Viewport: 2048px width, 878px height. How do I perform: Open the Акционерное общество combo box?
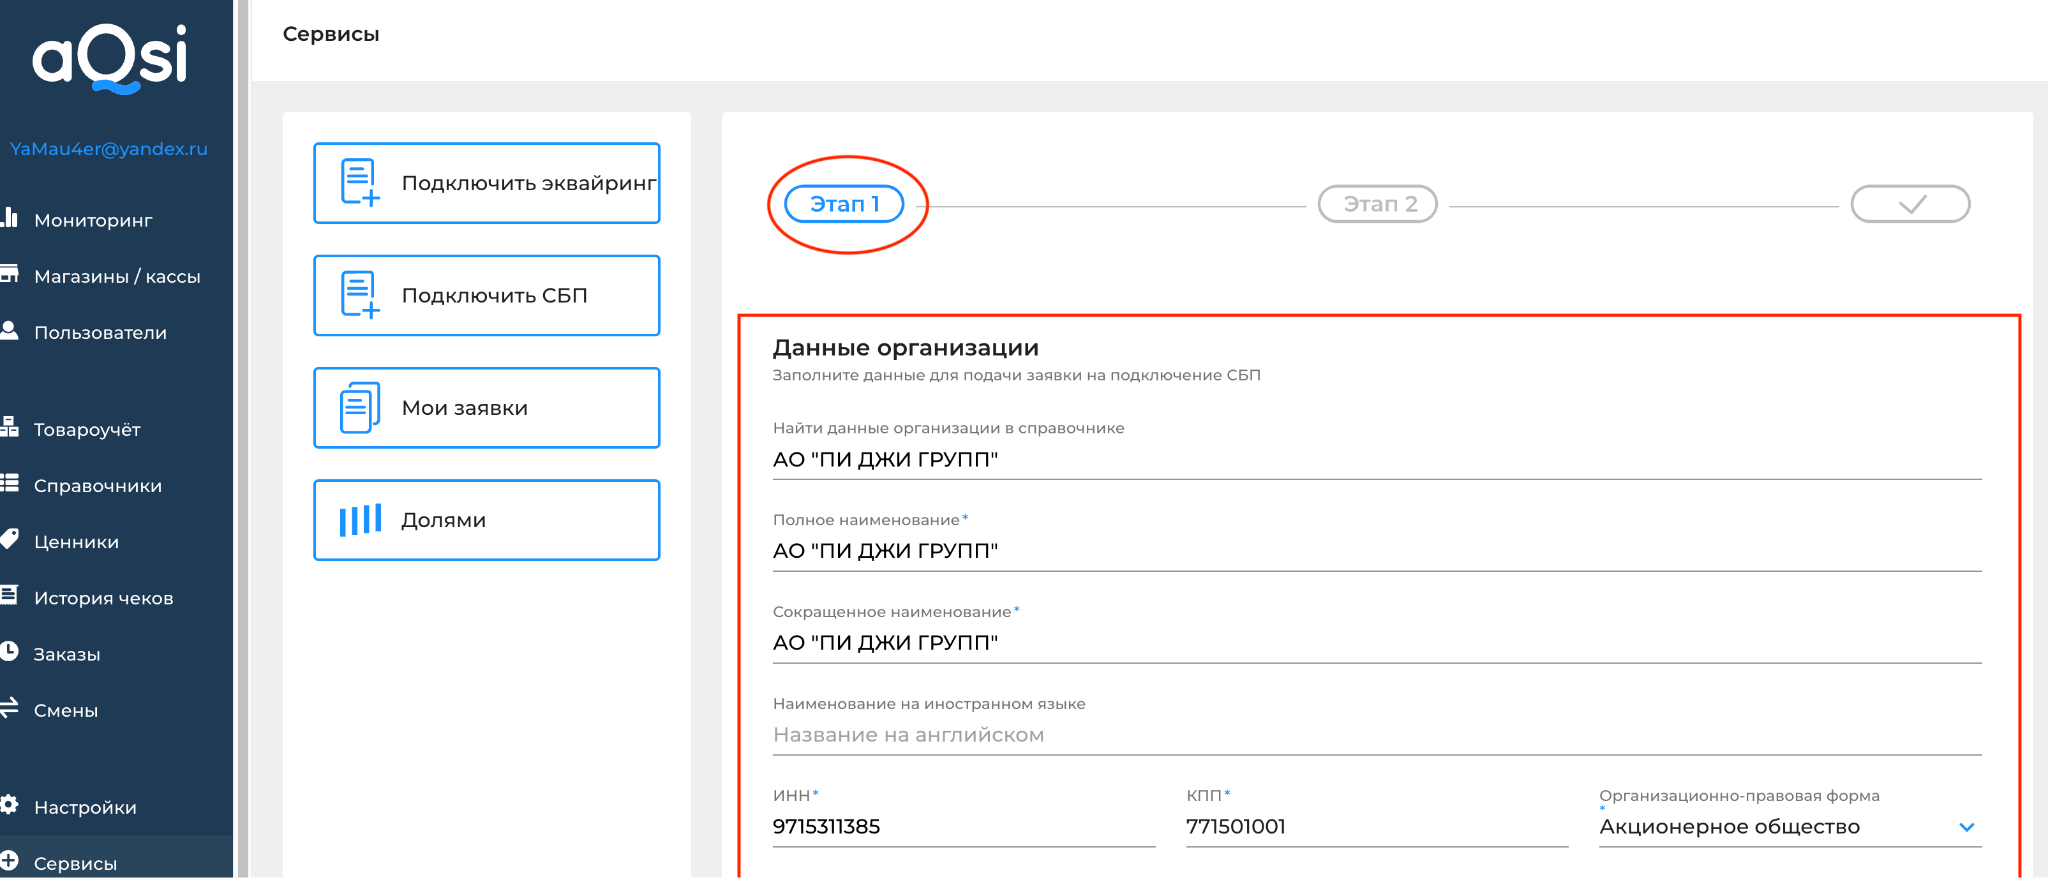point(1790,827)
